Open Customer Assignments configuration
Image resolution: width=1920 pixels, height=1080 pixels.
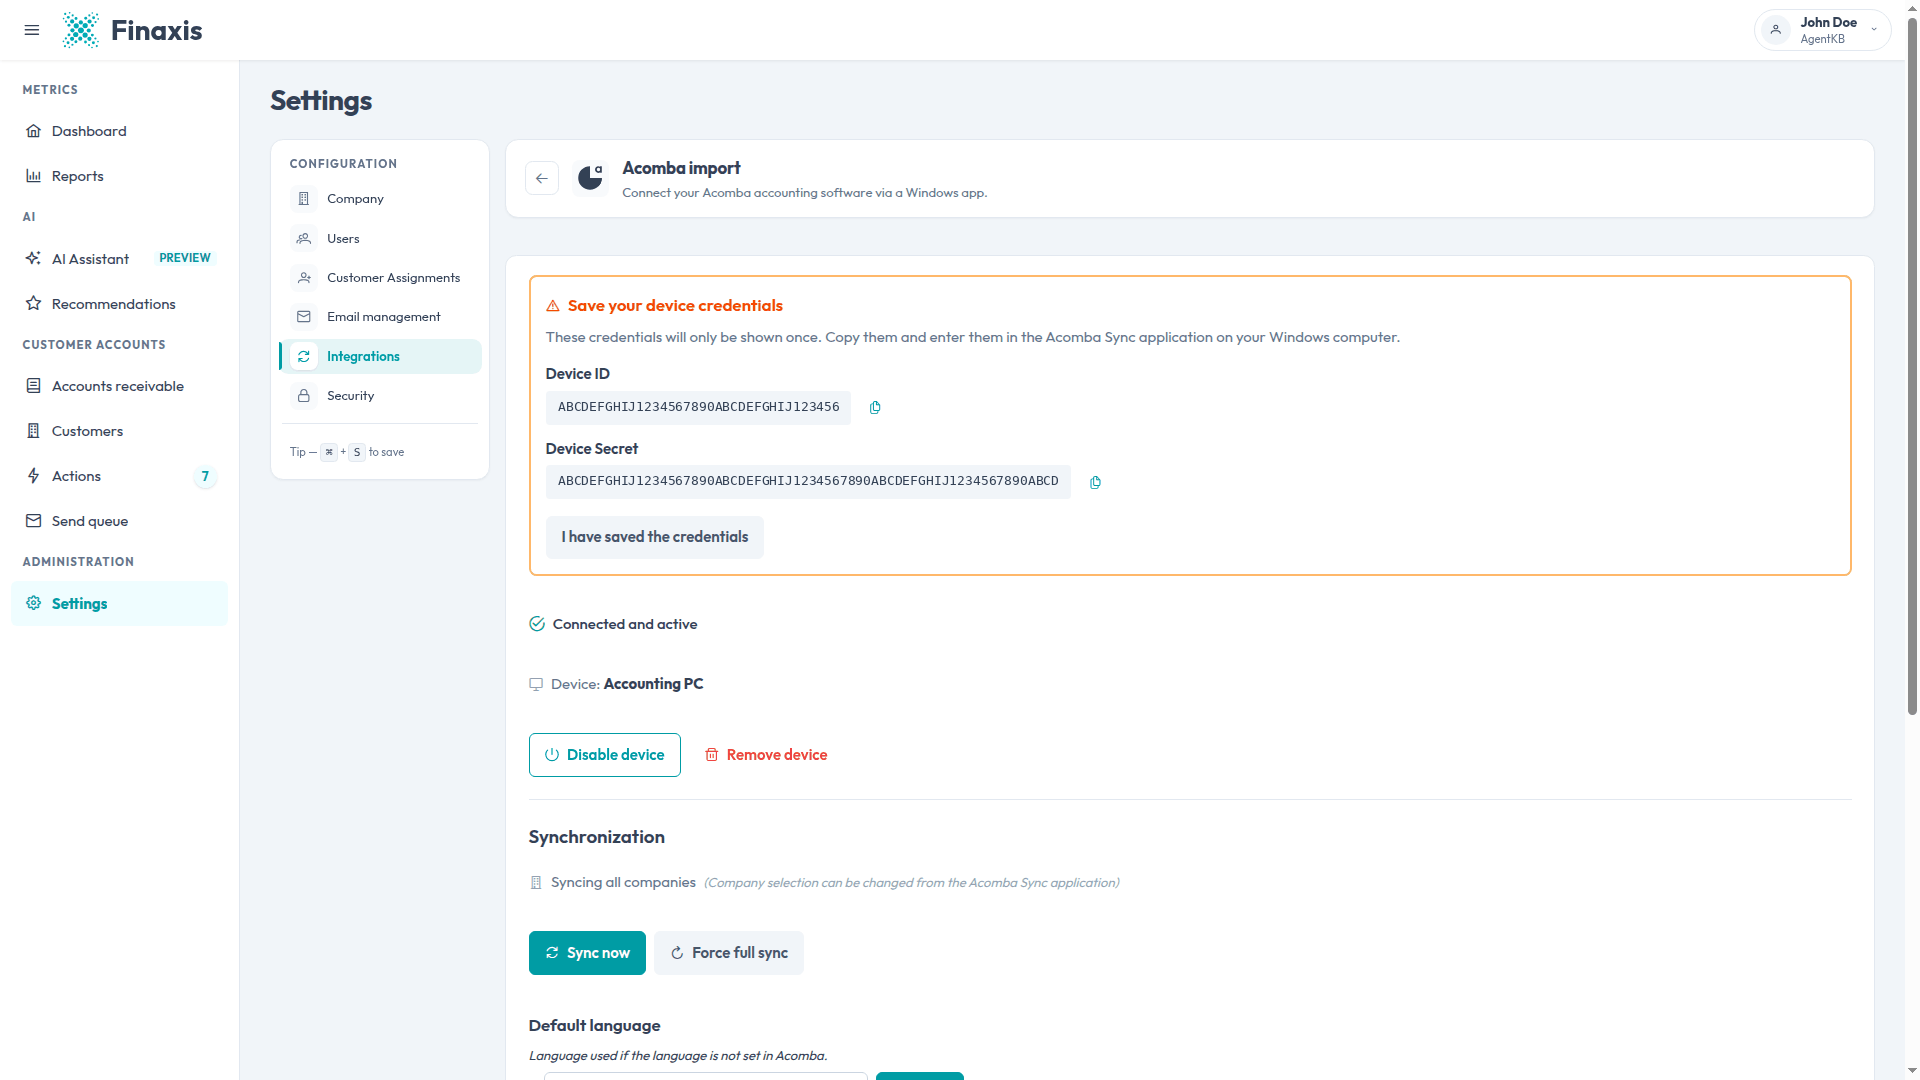click(x=380, y=278)
